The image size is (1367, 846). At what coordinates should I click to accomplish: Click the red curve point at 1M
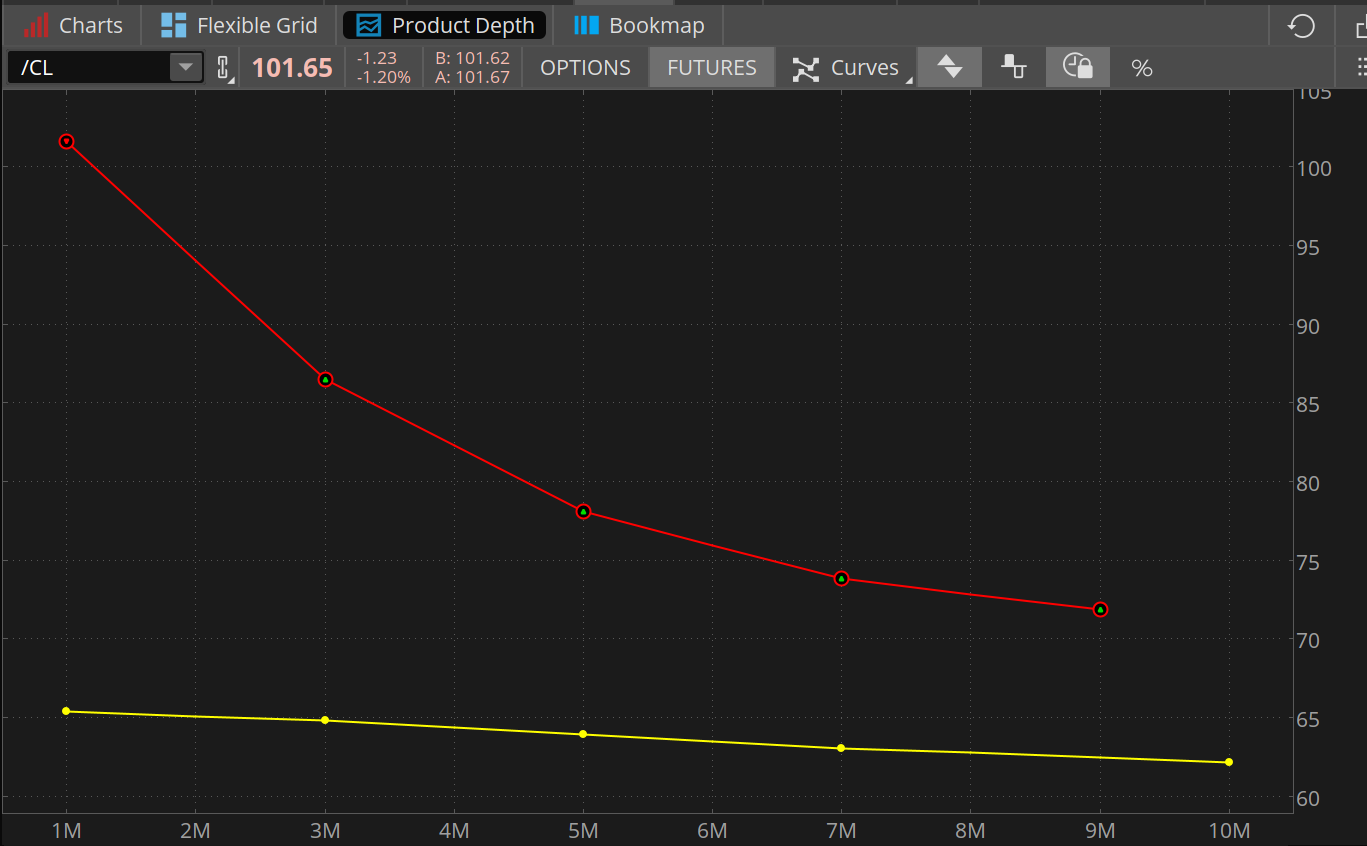pos(67,142)
